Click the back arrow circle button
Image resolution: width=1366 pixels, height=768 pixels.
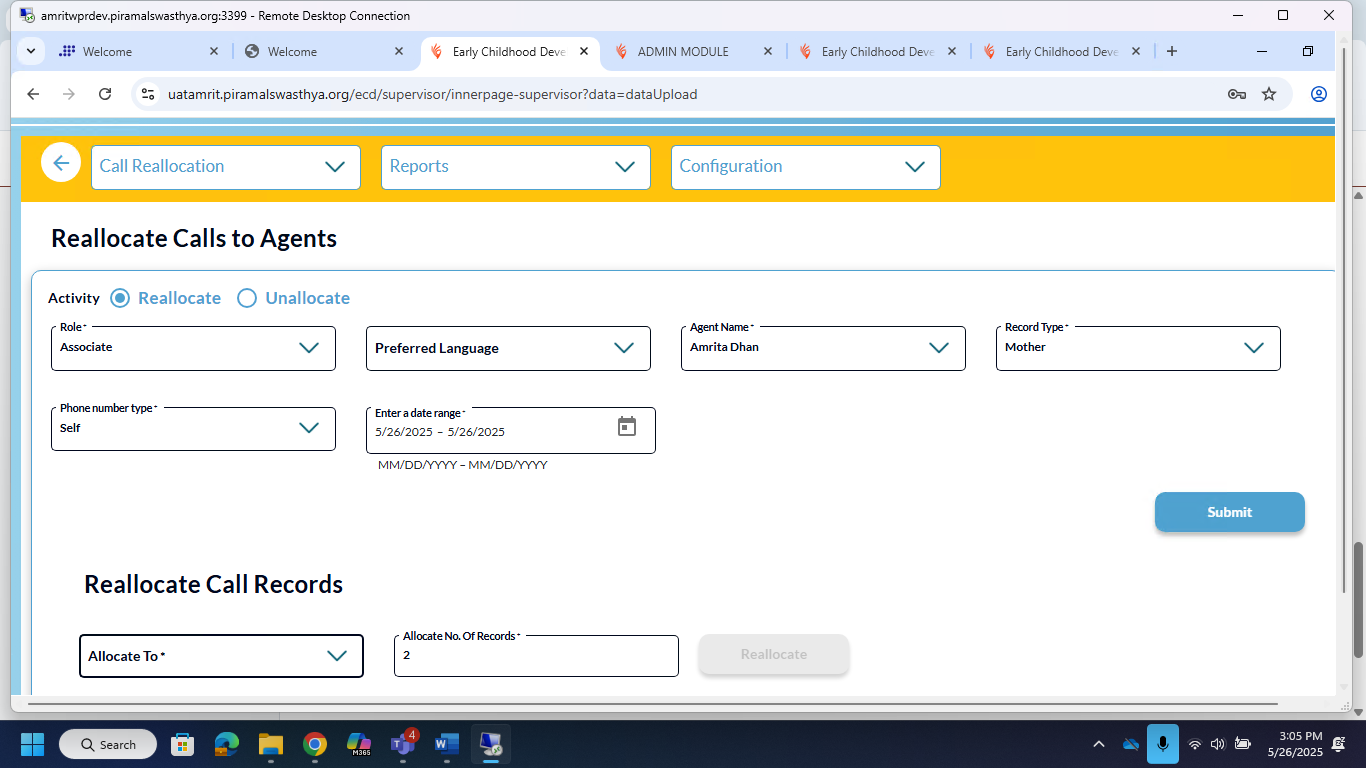pos(61,163)
